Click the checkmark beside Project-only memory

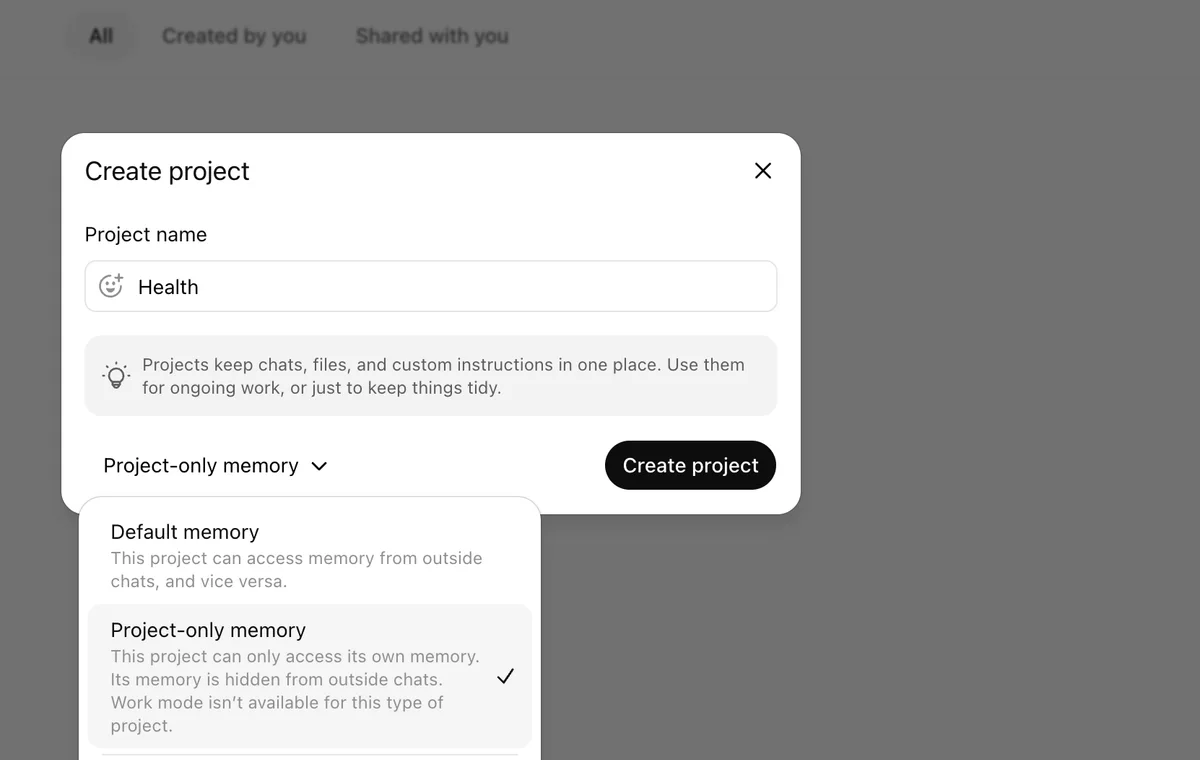pyautogui.click(x=506, y=677)
